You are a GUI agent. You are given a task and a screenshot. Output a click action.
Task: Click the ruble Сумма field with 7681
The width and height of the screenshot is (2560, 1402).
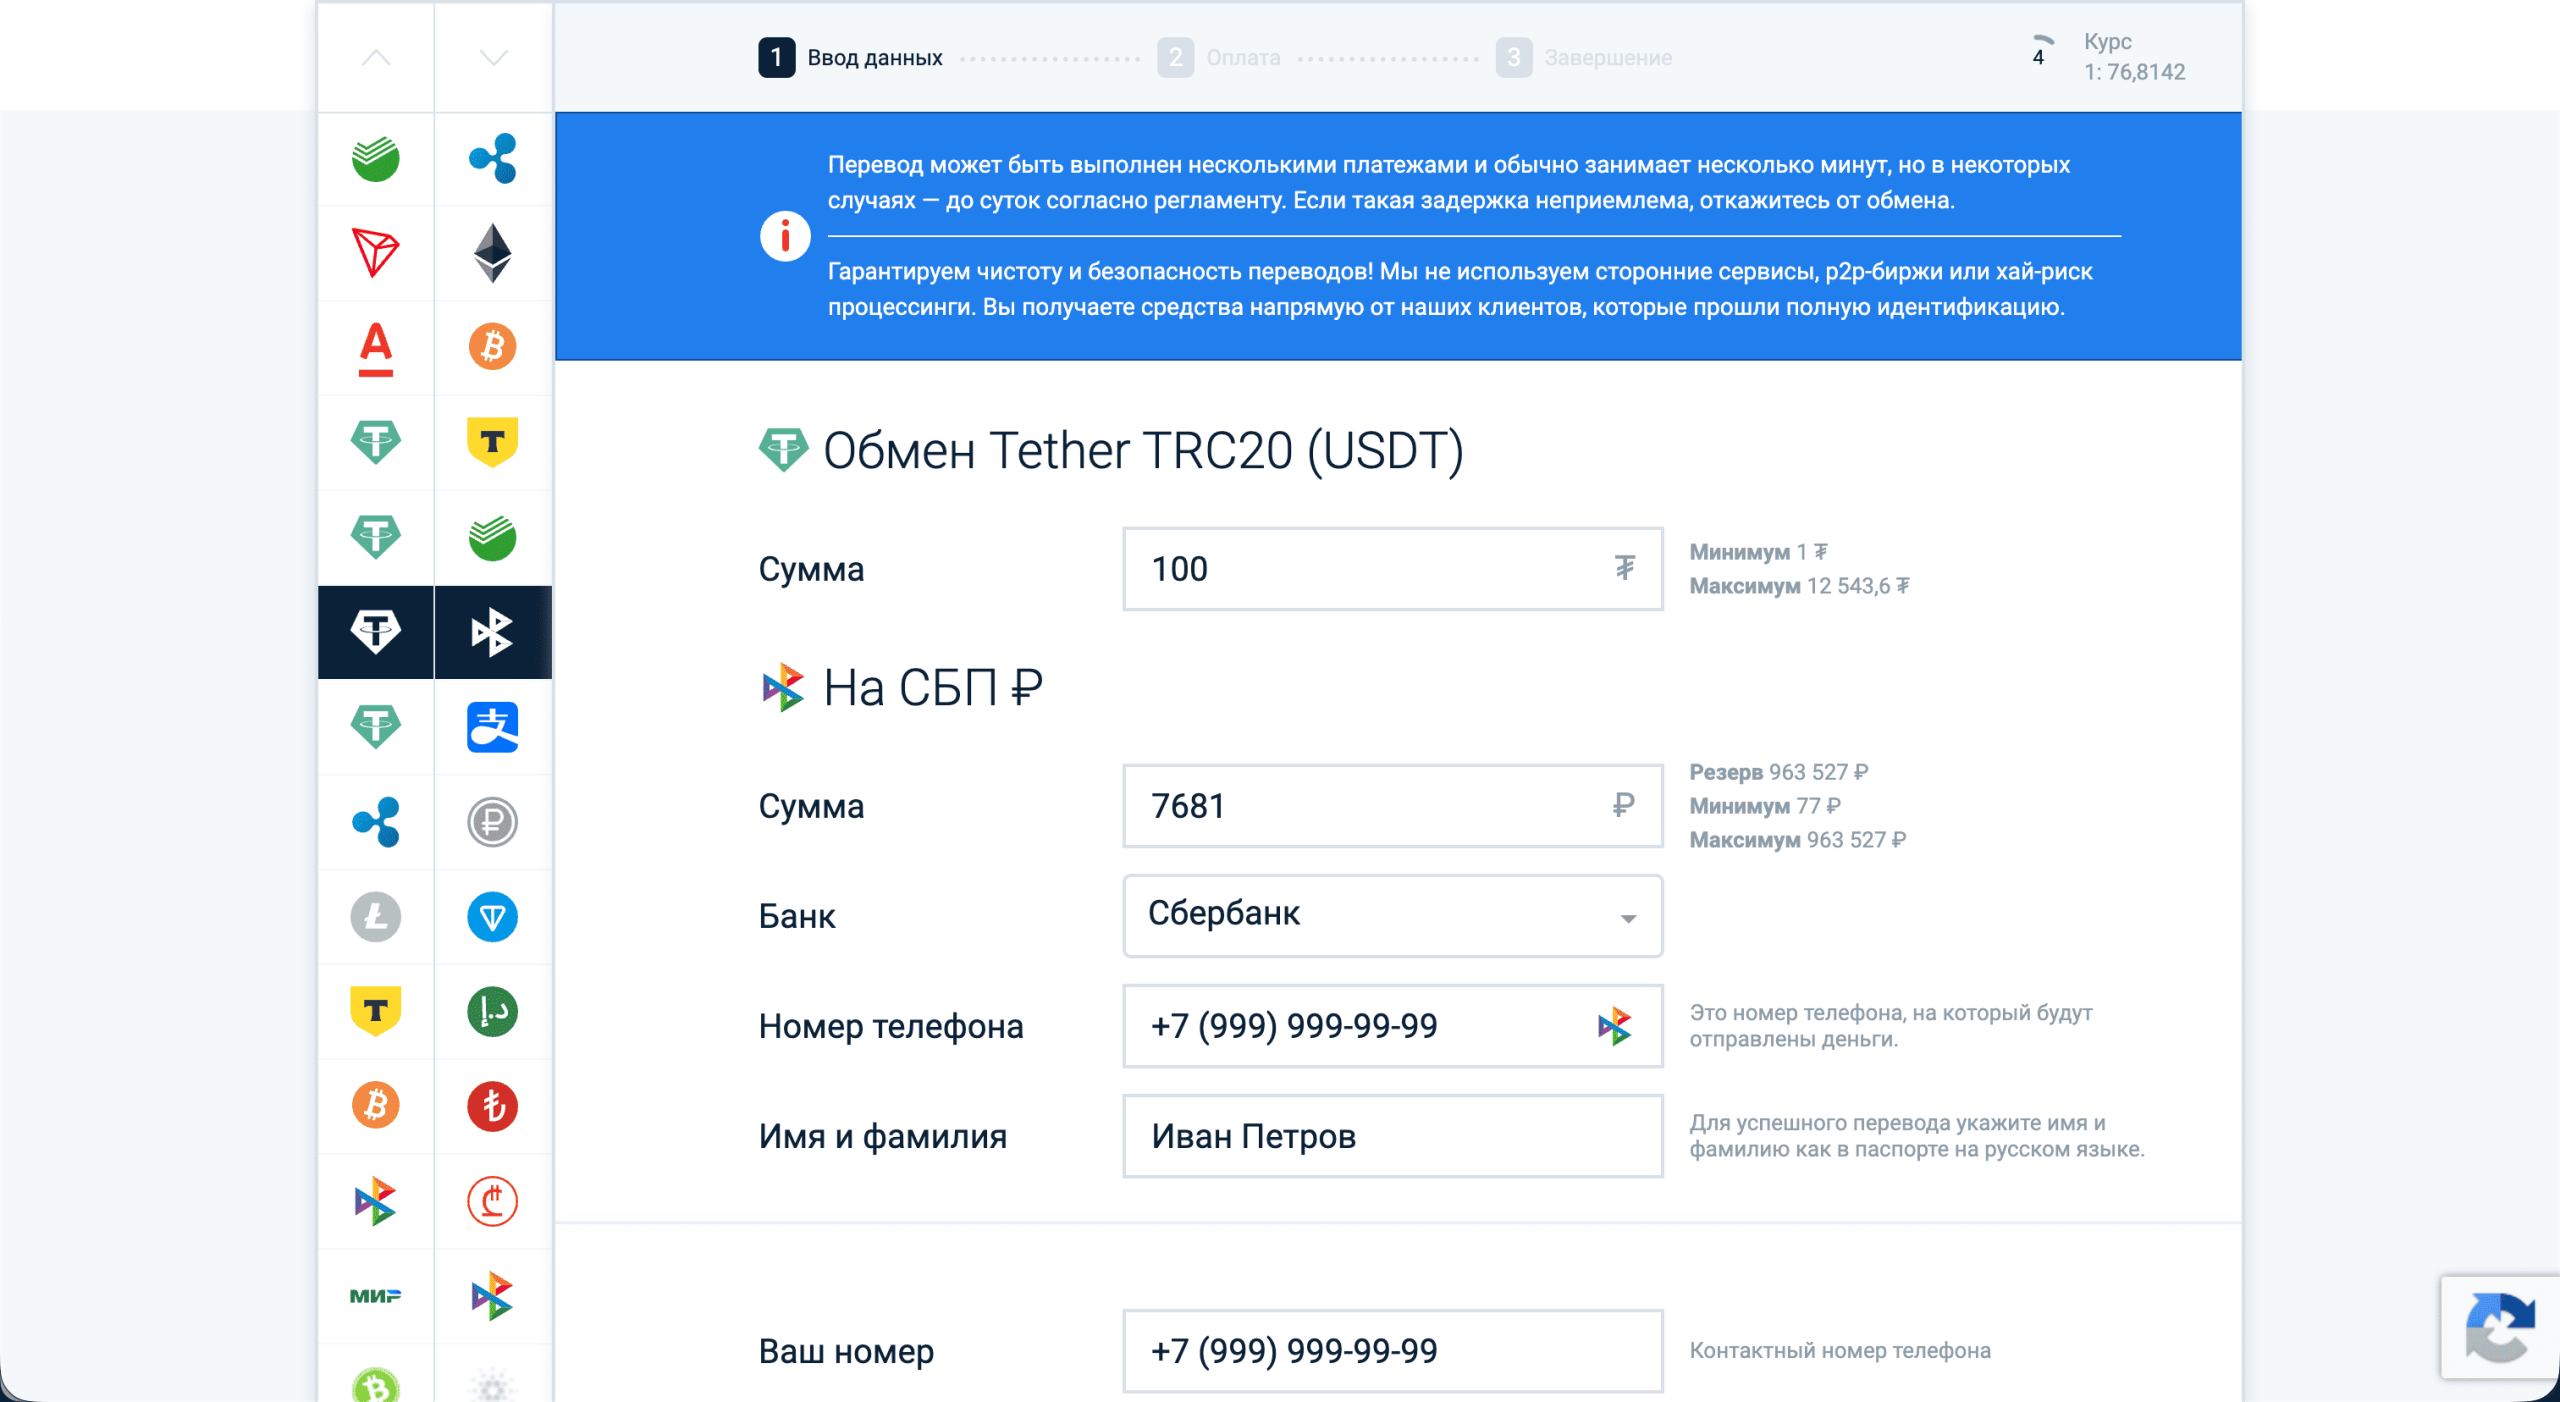coord(1392,806)
